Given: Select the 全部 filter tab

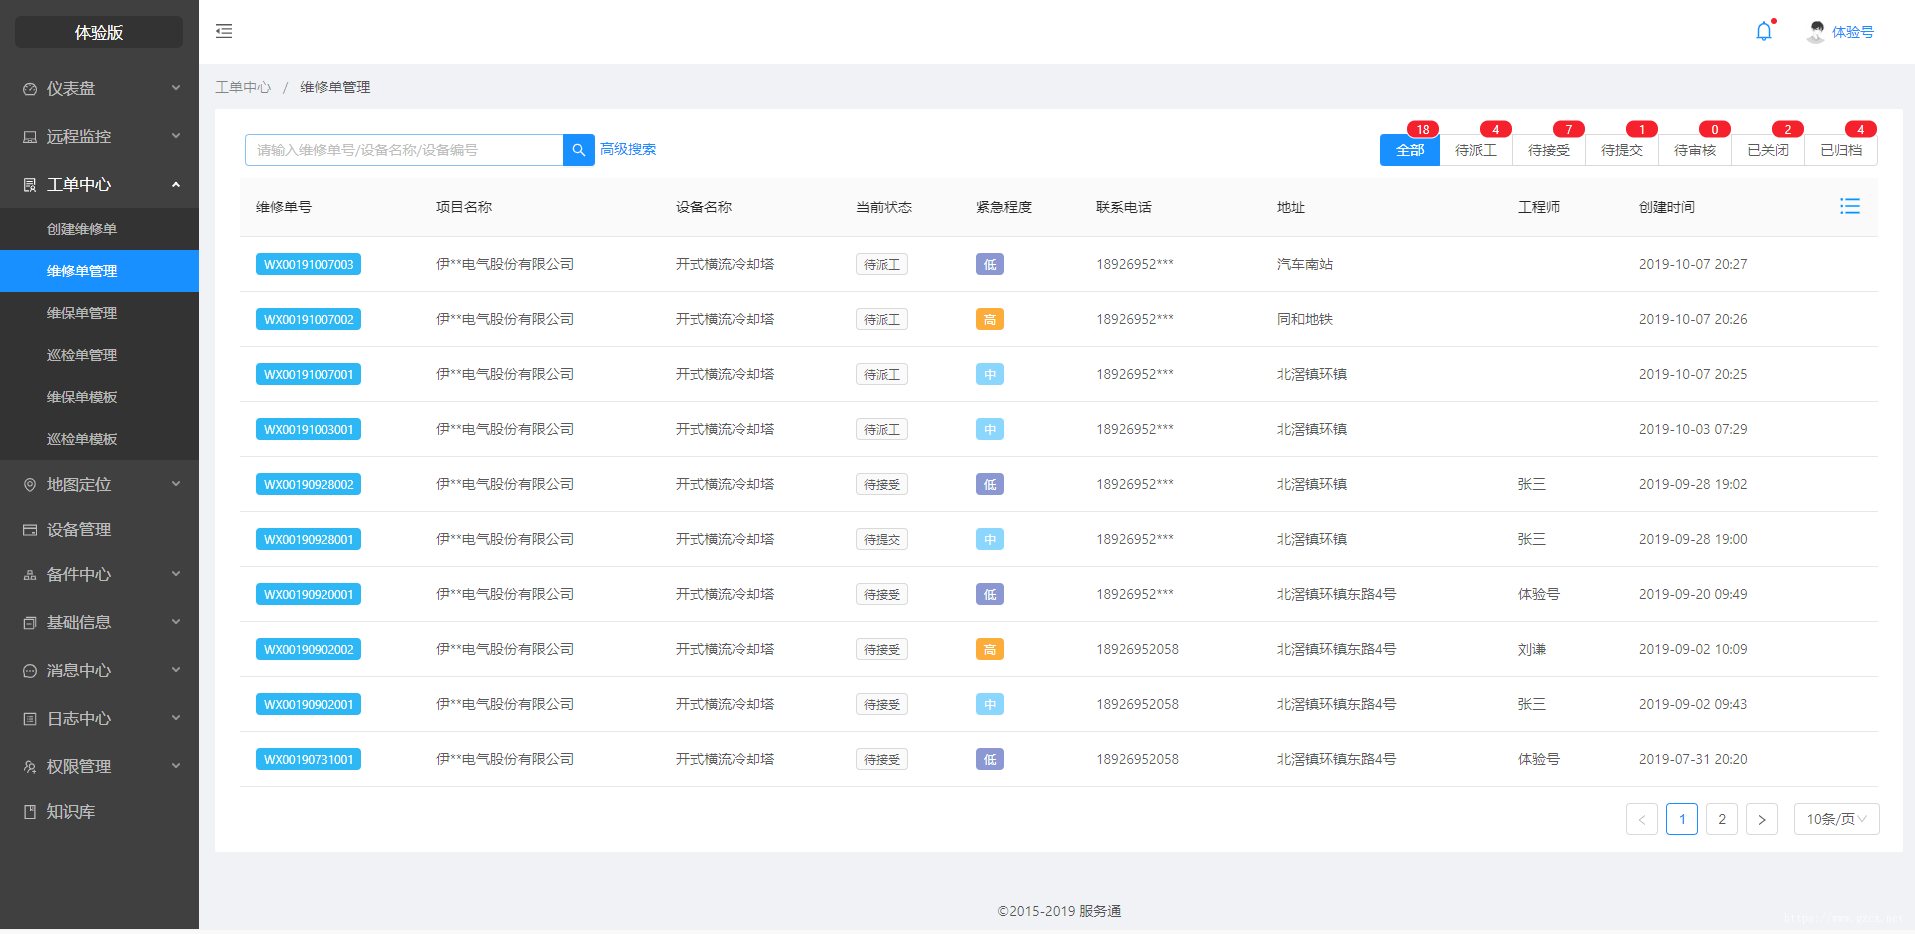Looking at the screenshot, I should click(1410, 150).
